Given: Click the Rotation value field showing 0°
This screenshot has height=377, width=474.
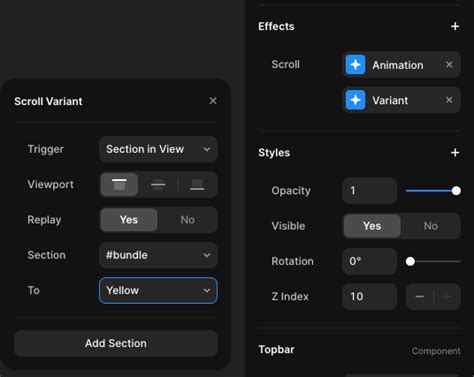Looking at the screenshot, I should 370,261.
